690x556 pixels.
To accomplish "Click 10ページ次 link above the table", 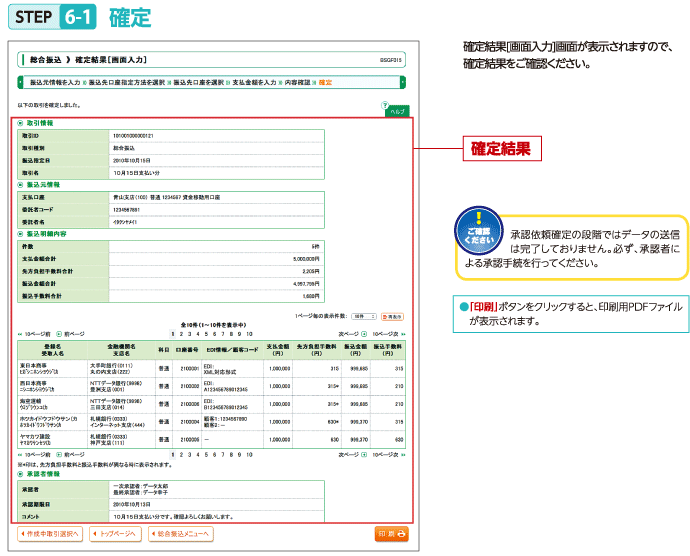I will [389, 334].
